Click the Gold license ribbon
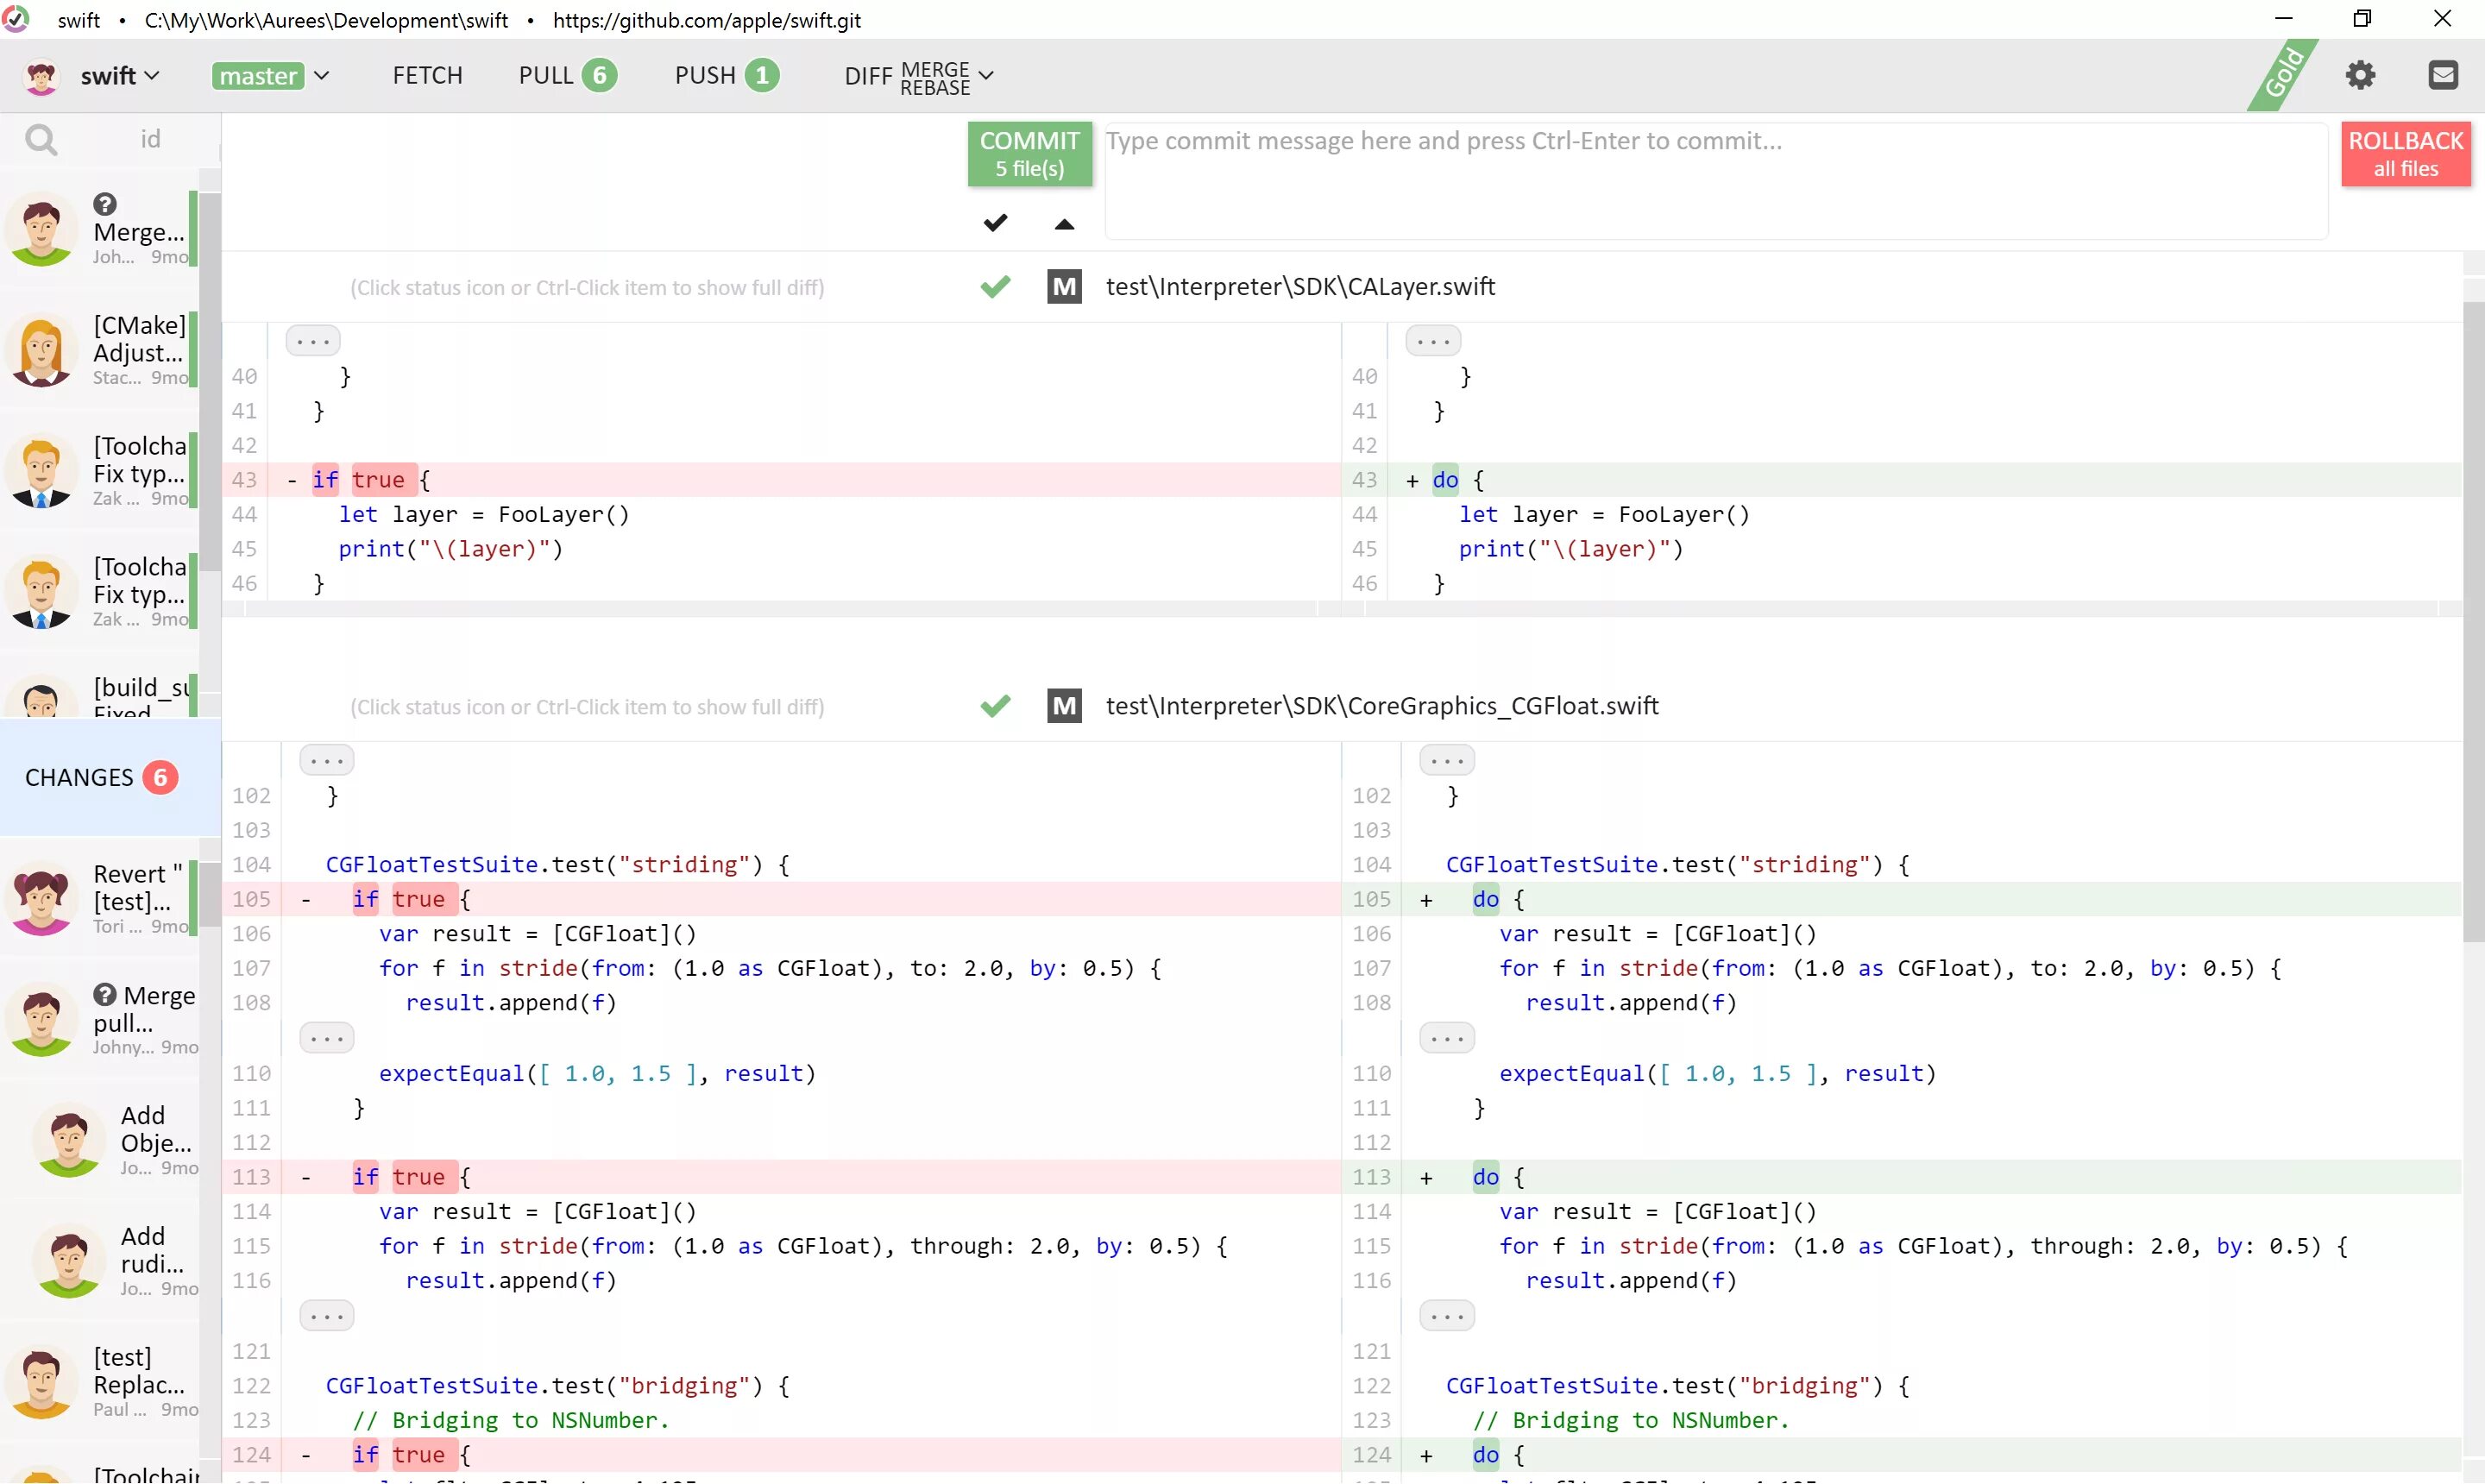 pyautogui.click(x=2283, y=74)
